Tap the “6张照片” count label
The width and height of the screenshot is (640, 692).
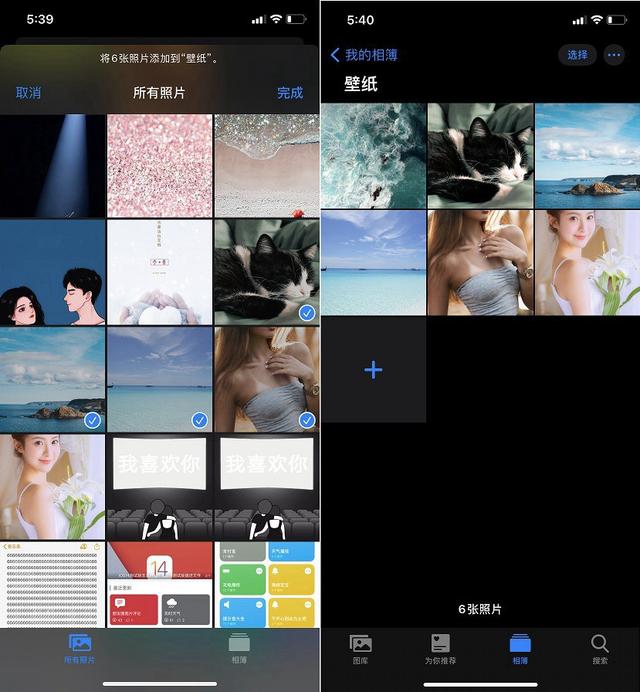(480, 609)
